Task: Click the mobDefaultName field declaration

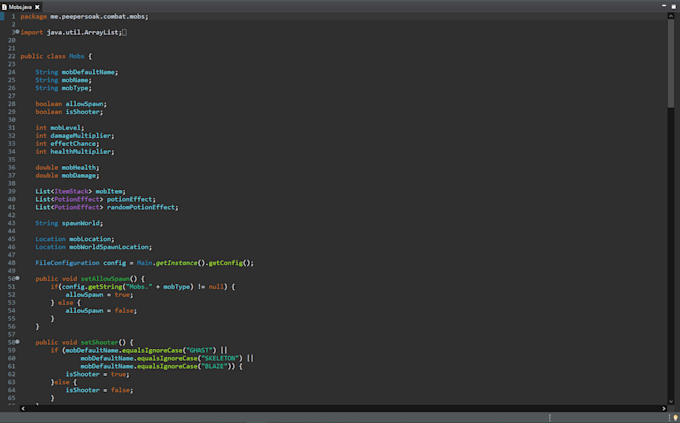Action: coord(76,72)
